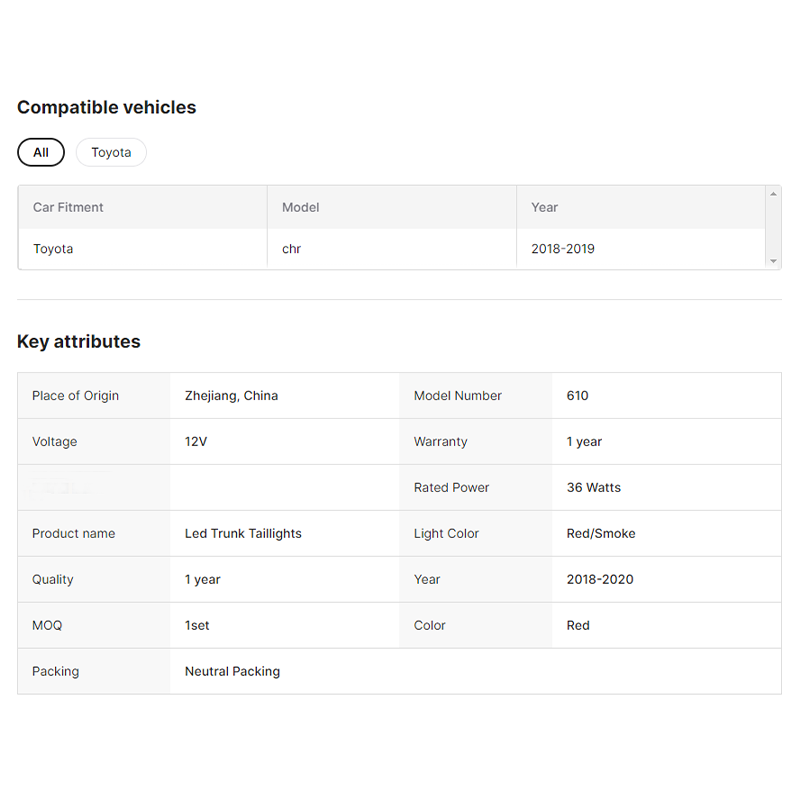Click the 2018-2020 year attribute value
800x800 pixels.
click(x=600, y=579)
